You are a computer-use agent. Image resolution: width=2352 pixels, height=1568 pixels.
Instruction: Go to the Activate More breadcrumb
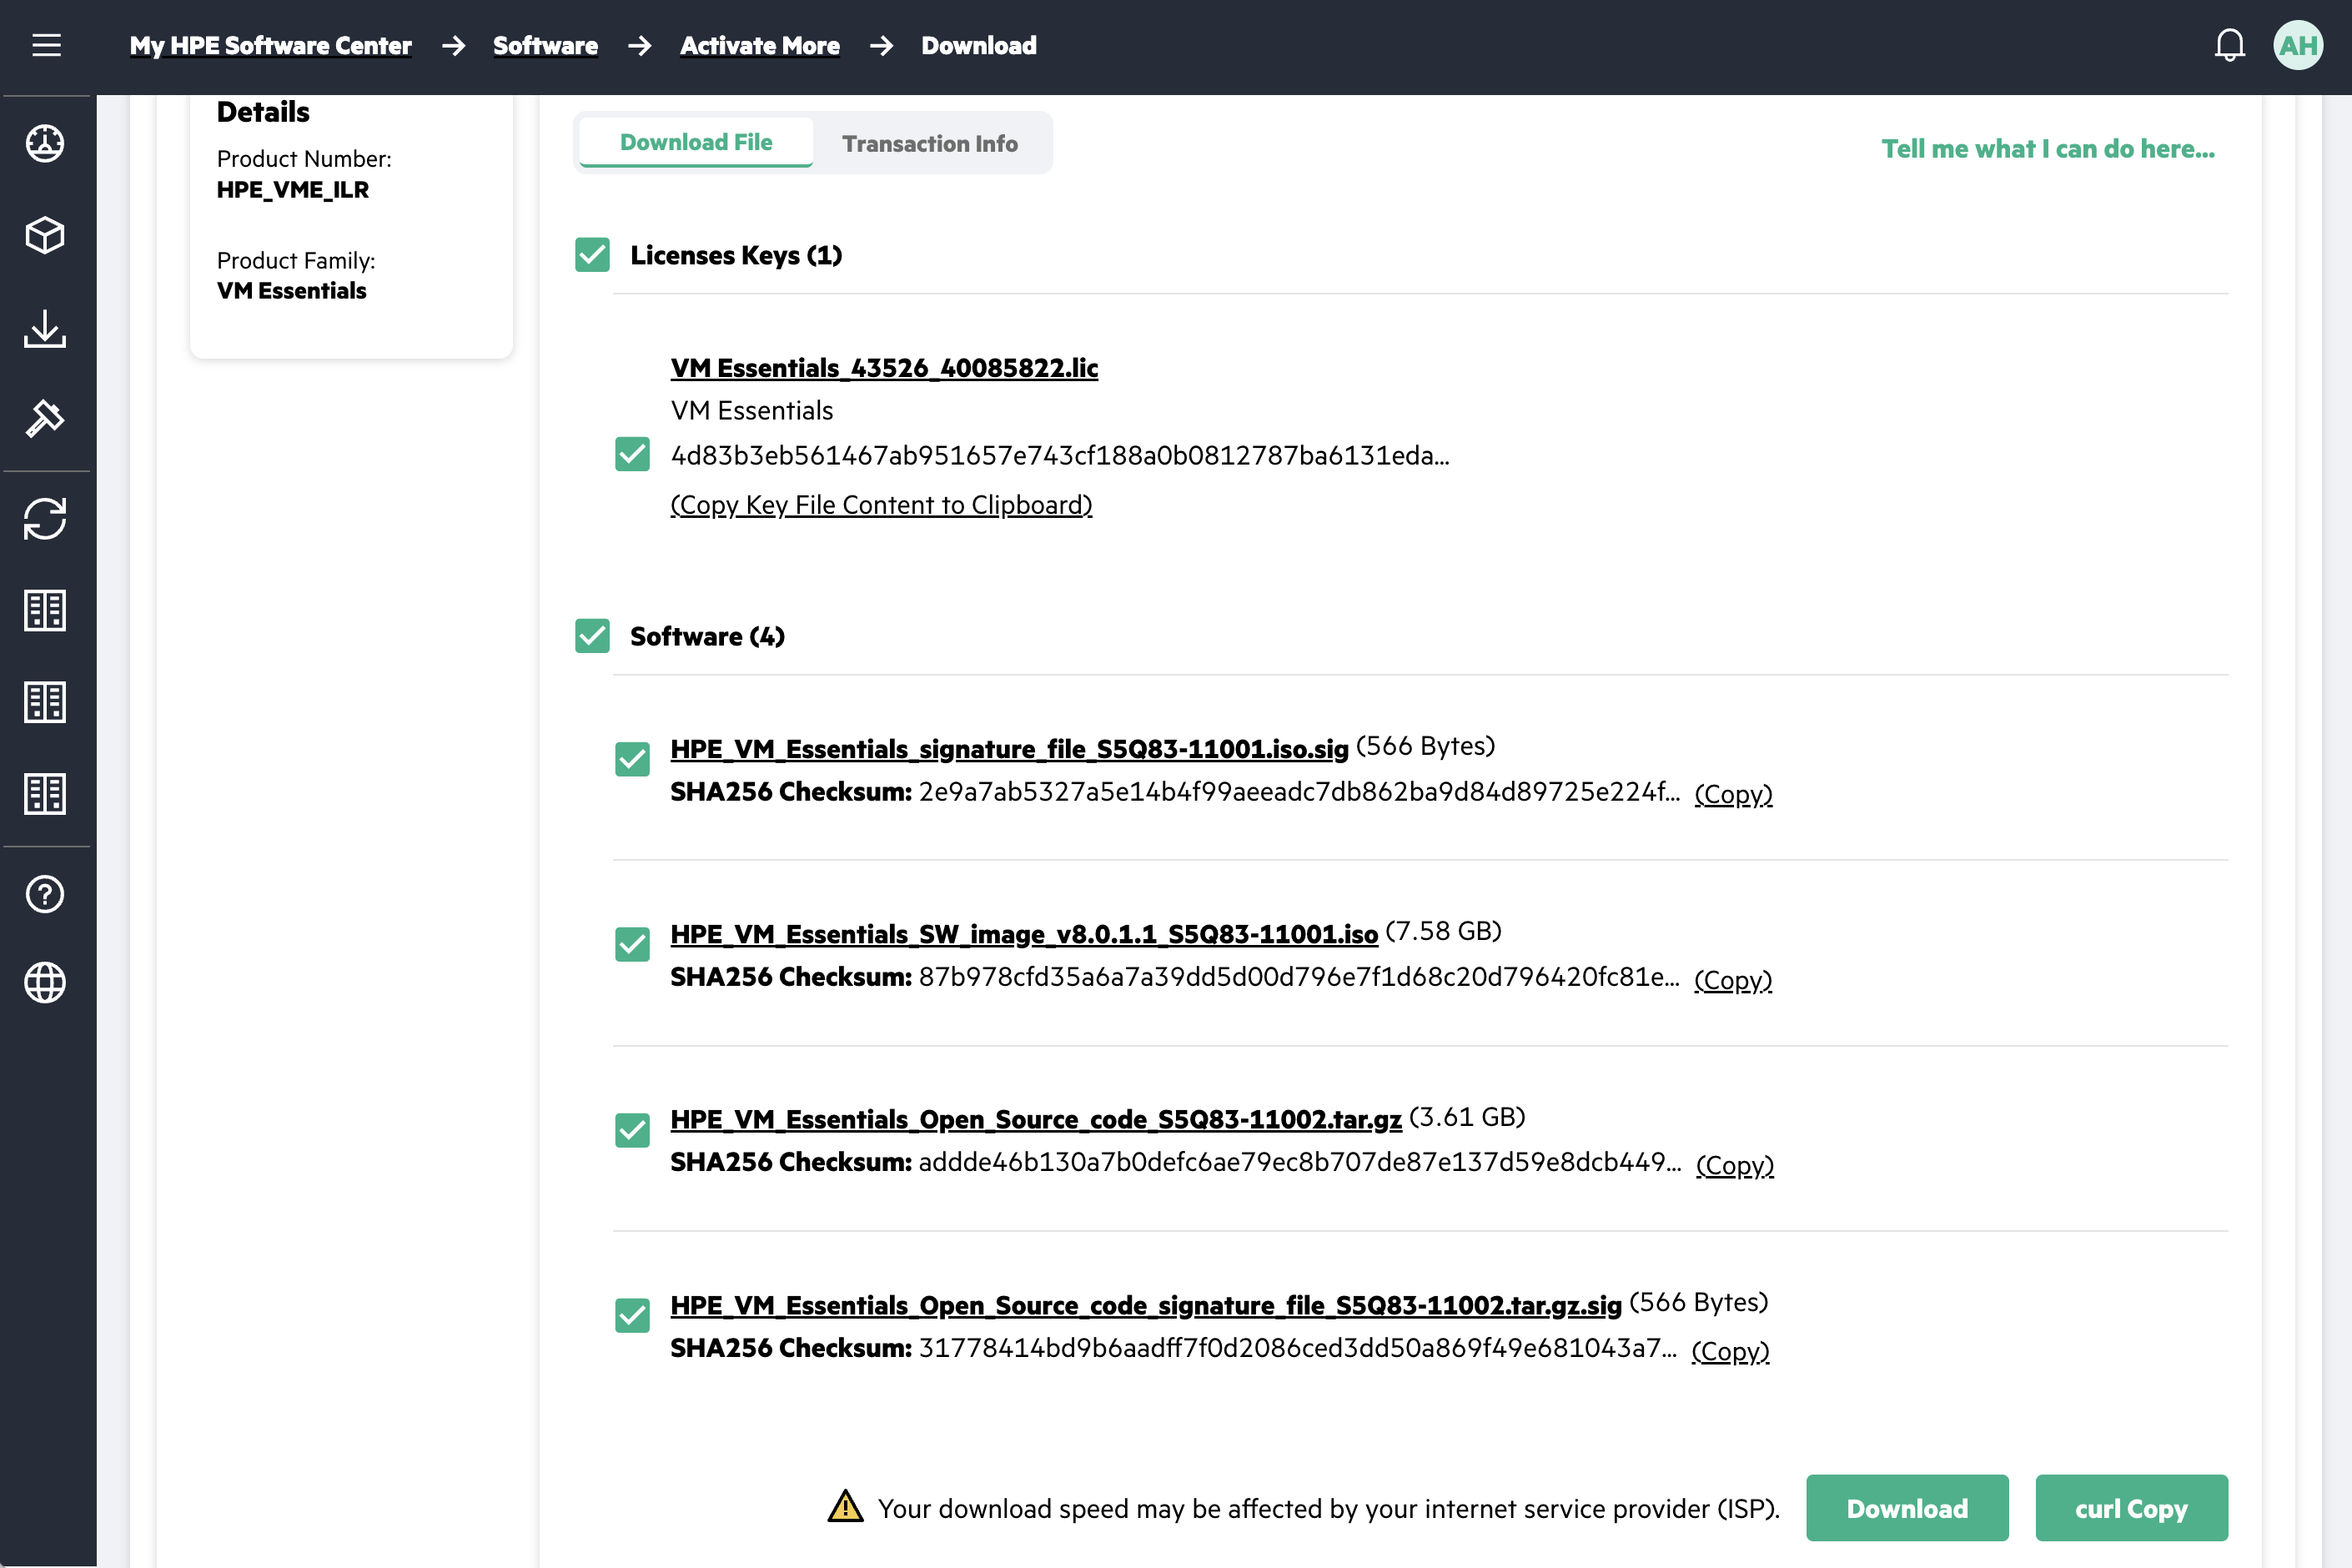tap(760, 45)
